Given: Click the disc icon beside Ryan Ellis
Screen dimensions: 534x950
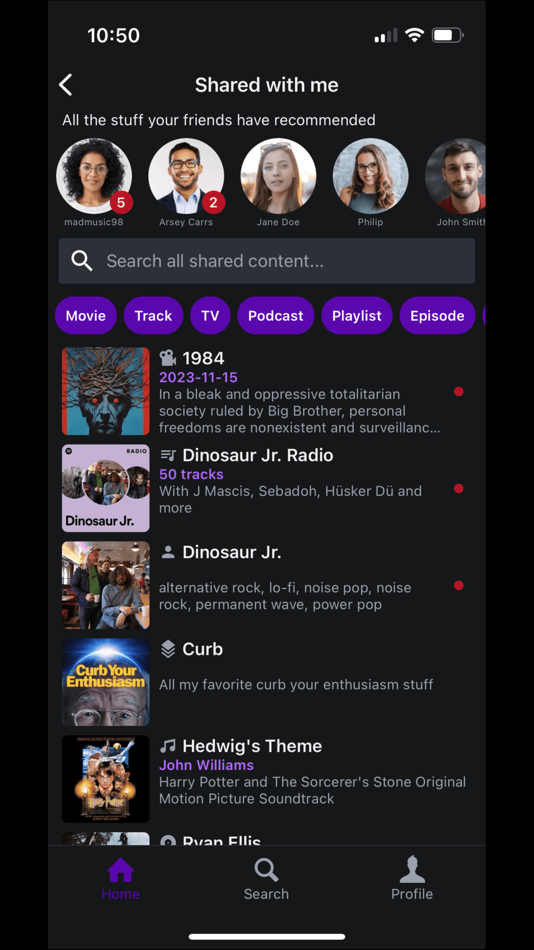Looking at the screenshot, I should pyautogui.click(x=168, y=840).
